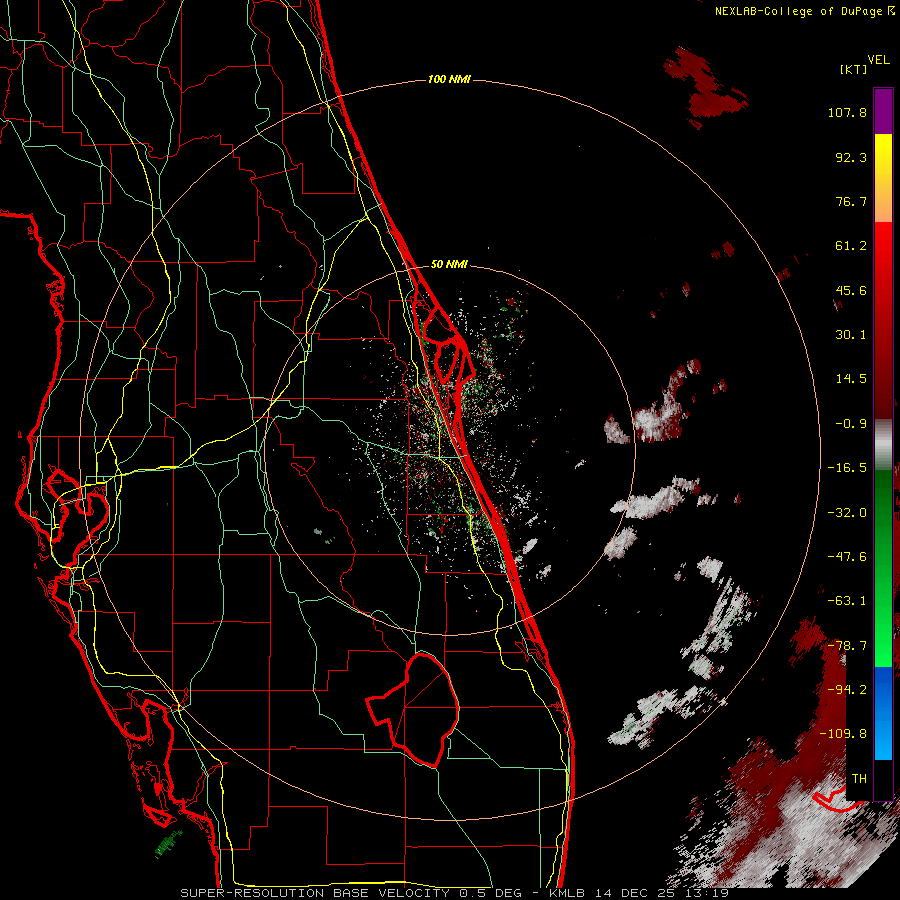Click the 14.5 velocity scale value
Viewport: 900px width, 900px height.
(x=851, y=379)
